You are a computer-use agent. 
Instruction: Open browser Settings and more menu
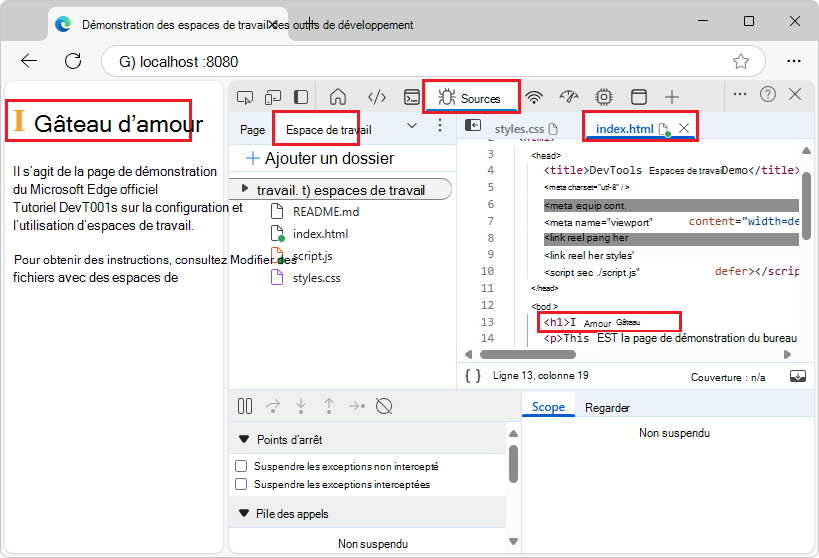pos(794,61)
